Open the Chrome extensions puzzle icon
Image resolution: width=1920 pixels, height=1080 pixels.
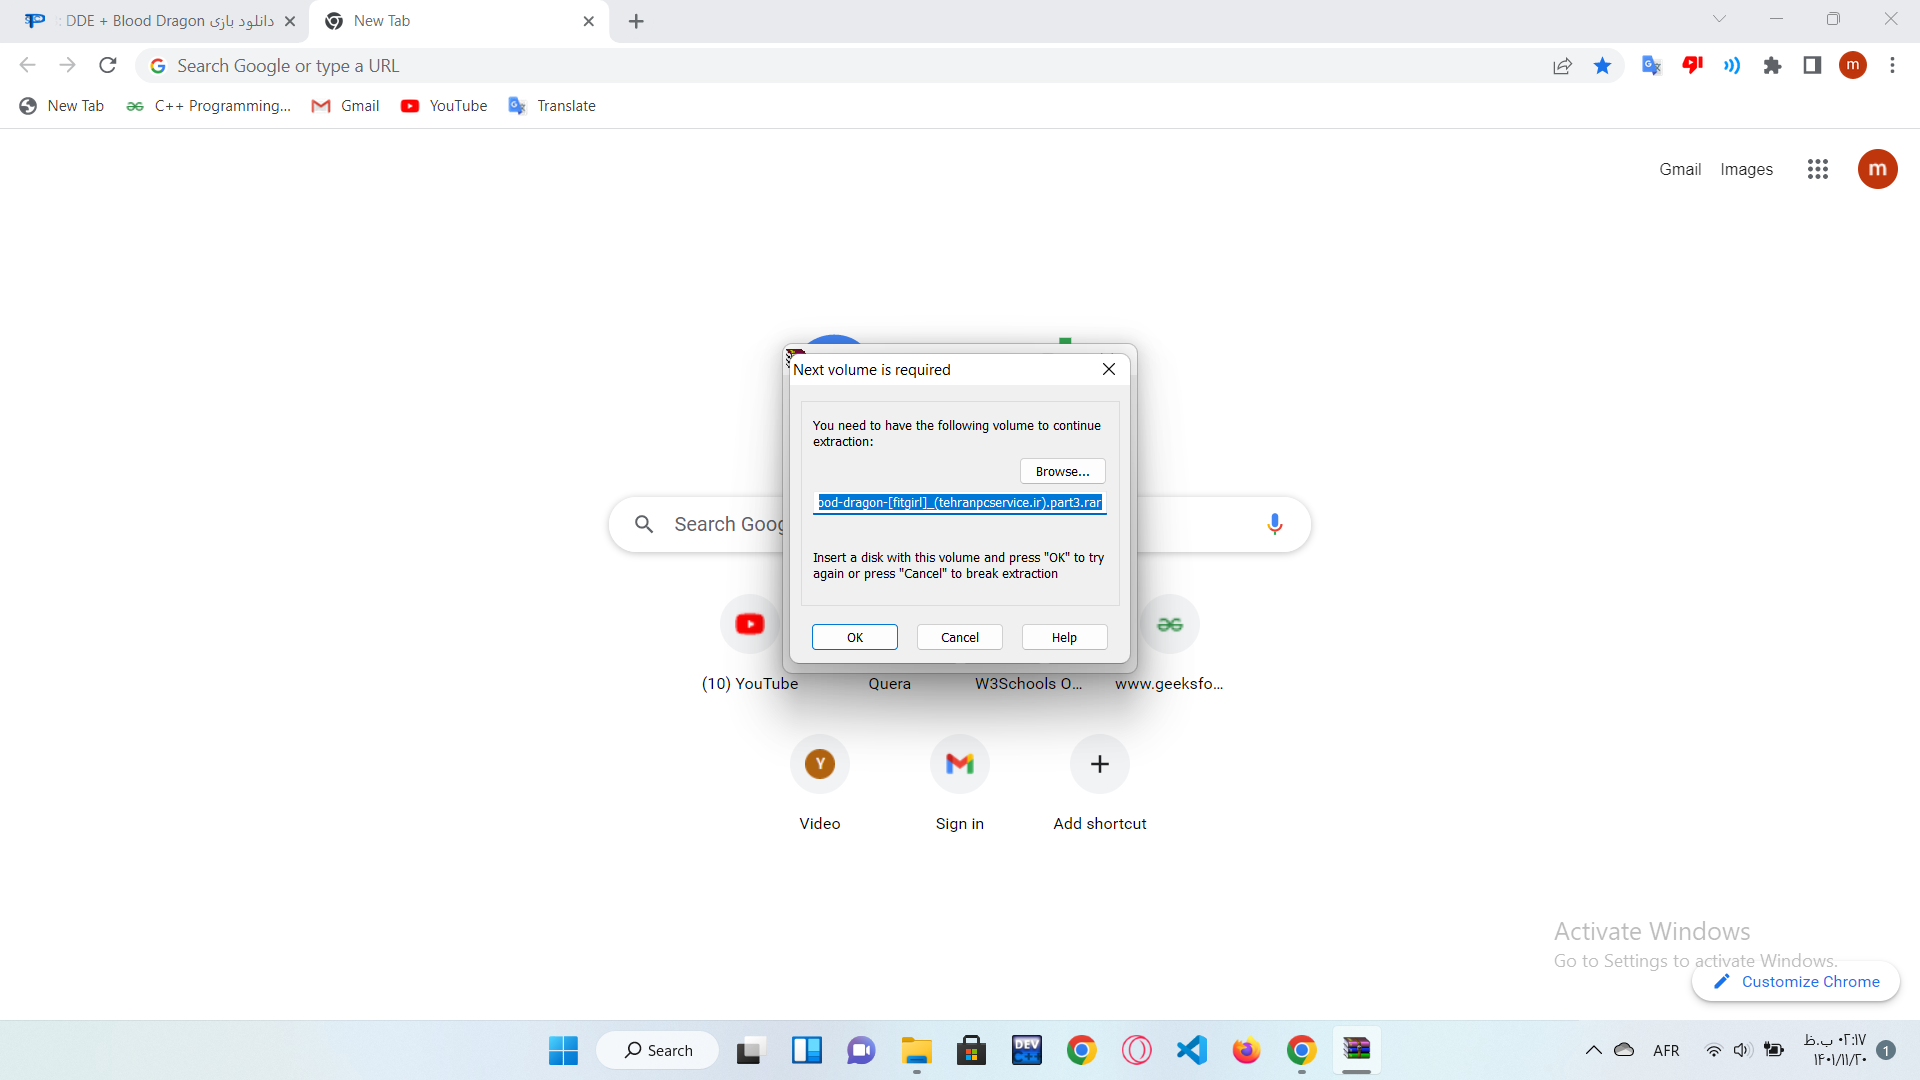point(1772,66)
